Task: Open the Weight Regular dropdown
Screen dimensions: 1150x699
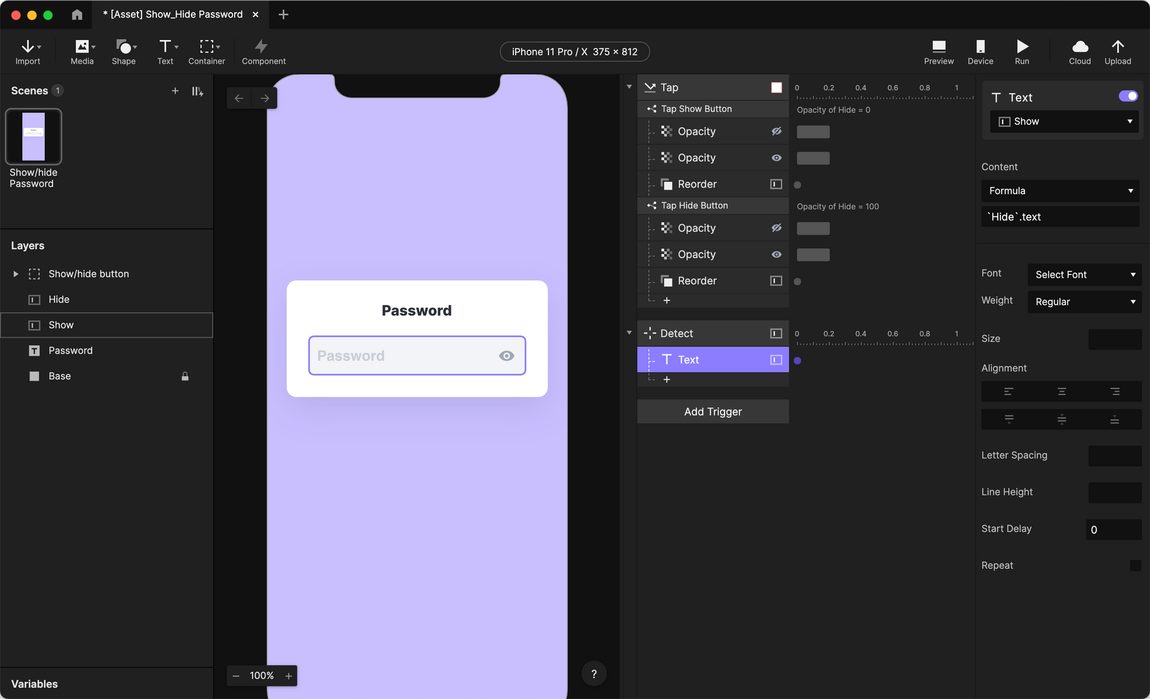Action: pos(1084,301)
